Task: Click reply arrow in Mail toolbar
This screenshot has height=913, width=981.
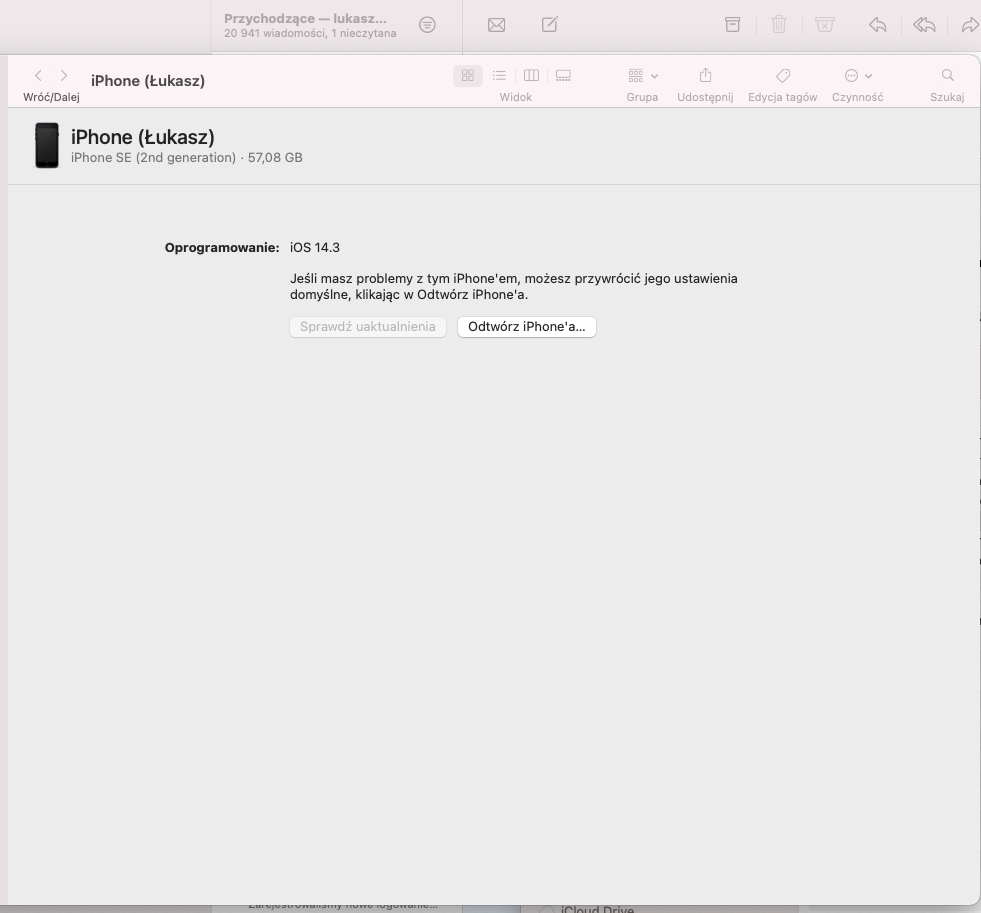Action: click(x=878, y=25)
